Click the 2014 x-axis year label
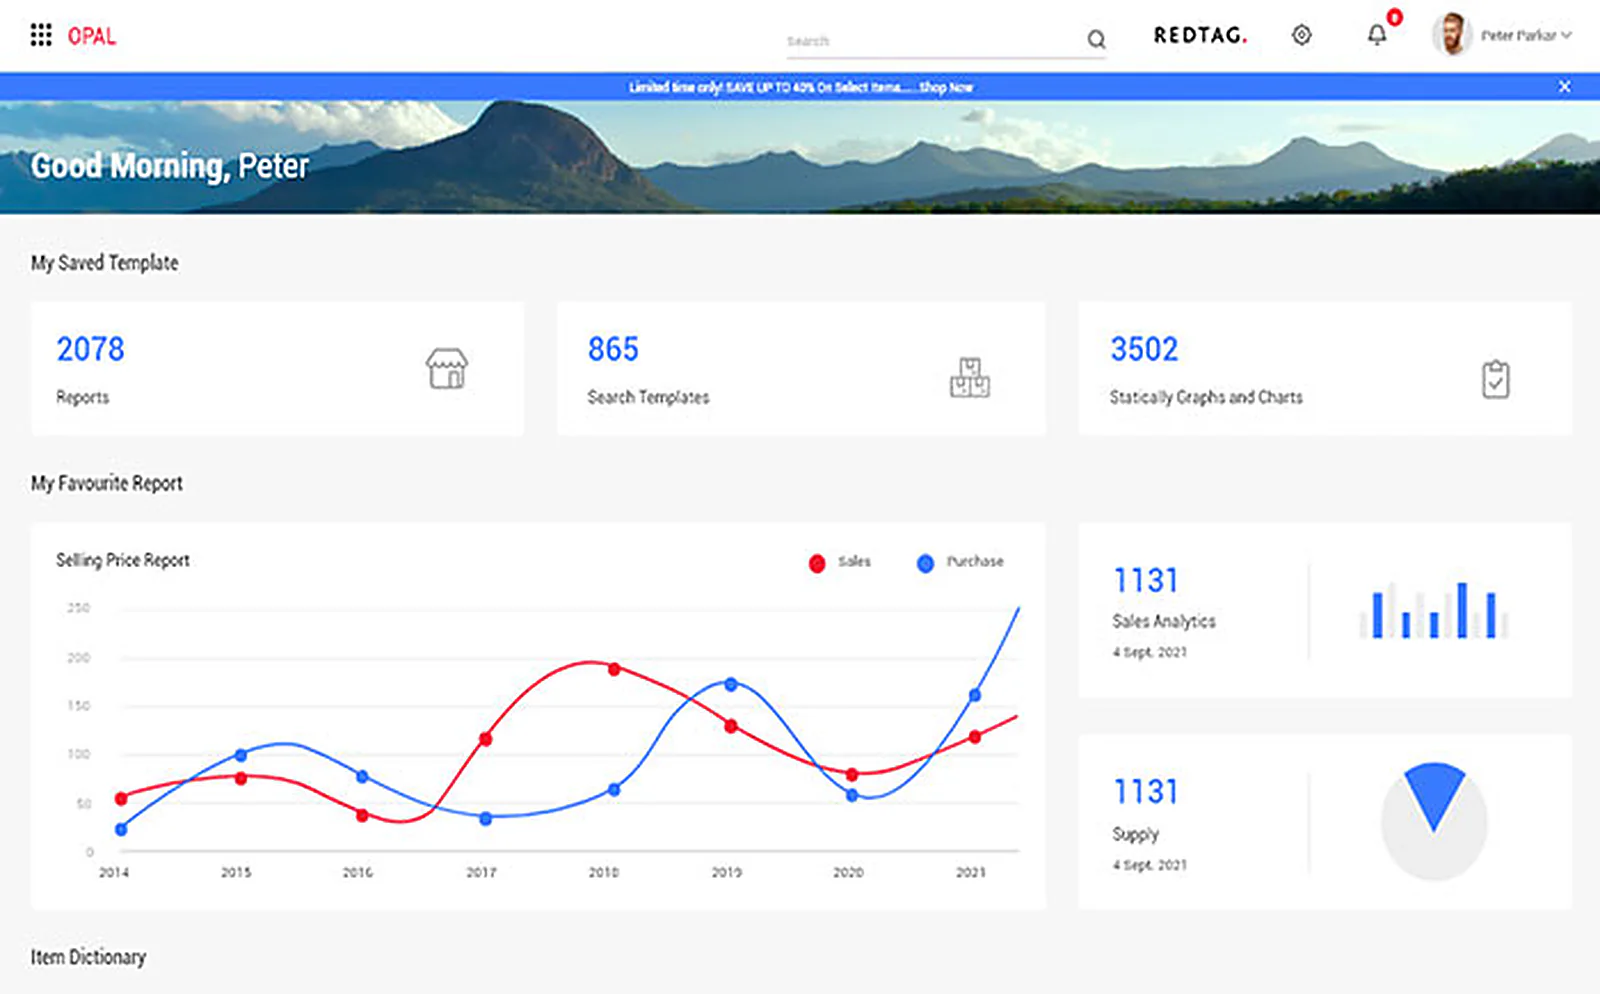The width and height of the screenshot is (1600, 994). tap(113, 872)
